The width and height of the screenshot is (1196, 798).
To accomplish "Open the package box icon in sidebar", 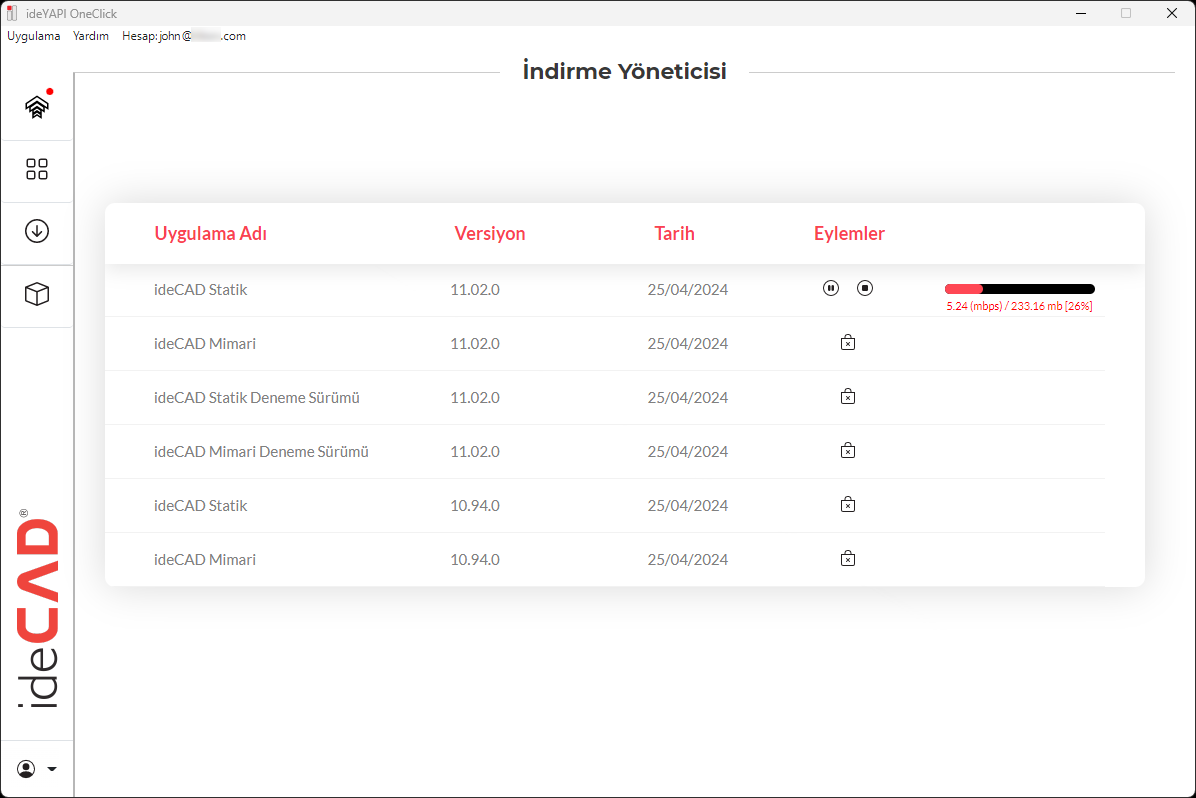I will click(37, 294).
